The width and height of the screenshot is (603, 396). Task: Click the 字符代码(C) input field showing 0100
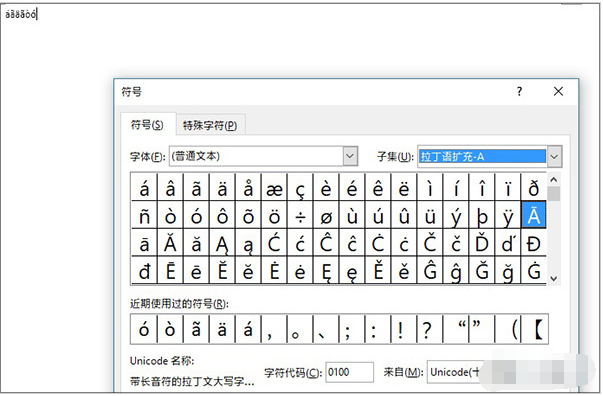click(x=349, y=372)
